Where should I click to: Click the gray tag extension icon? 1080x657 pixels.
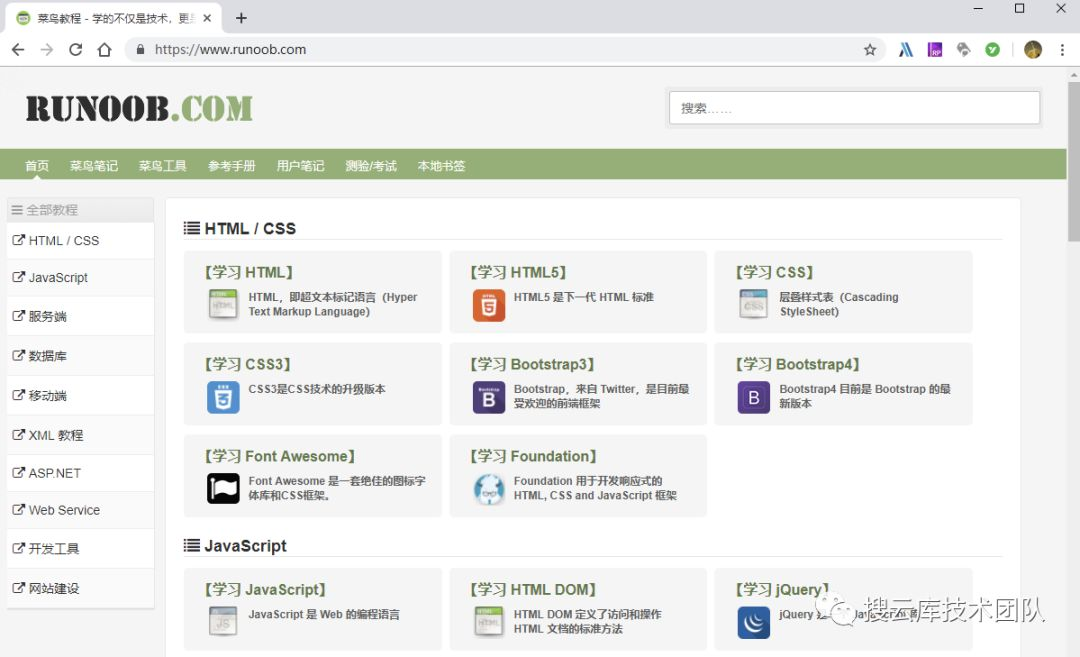(x=964, y=50)
